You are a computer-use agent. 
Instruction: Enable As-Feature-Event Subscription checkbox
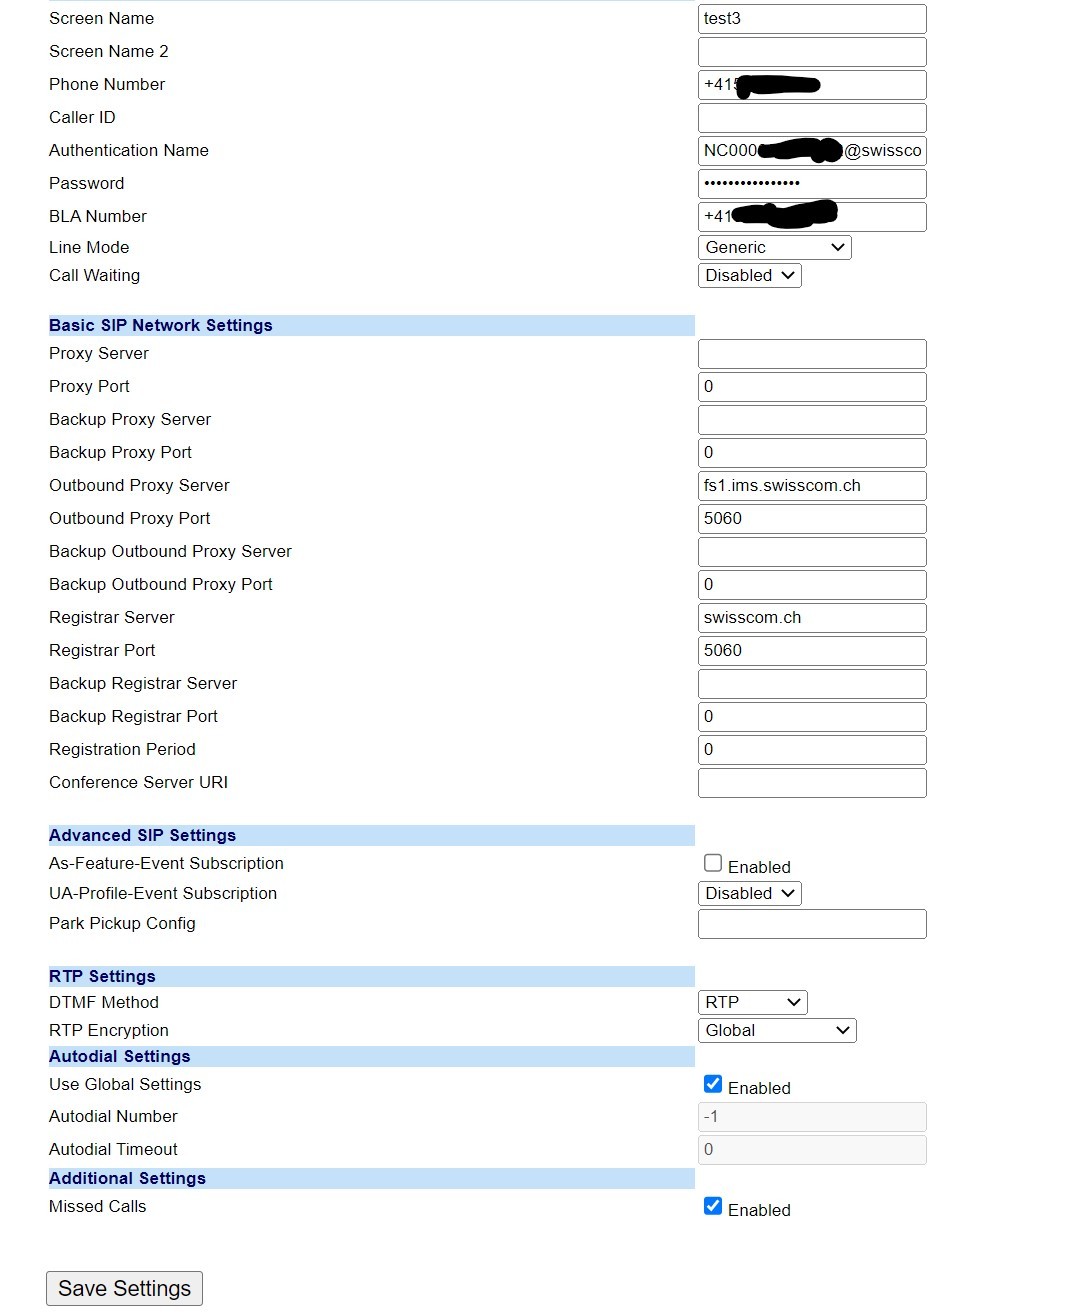pyautogui.click(x=713, y=863)
